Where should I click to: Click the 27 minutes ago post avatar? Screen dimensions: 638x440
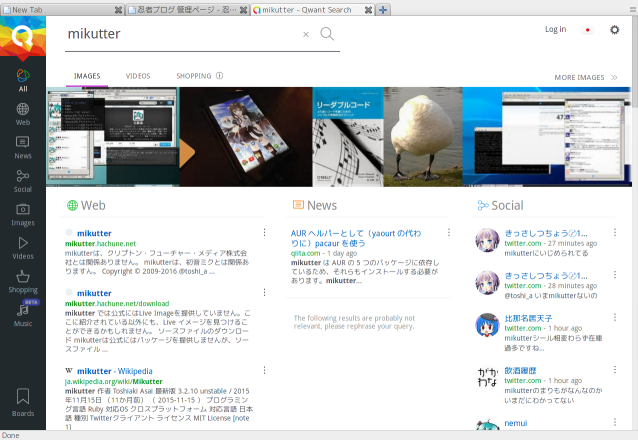click(487, 240)
